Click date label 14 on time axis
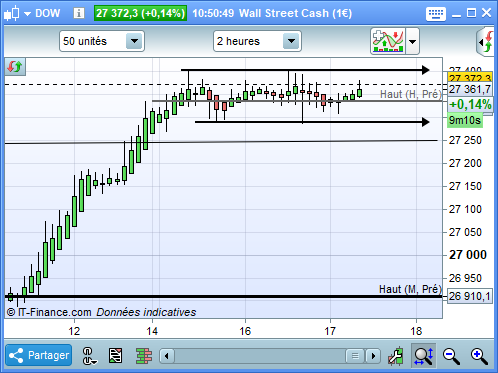Screen dimensions: 498x373 pos(152,331)
